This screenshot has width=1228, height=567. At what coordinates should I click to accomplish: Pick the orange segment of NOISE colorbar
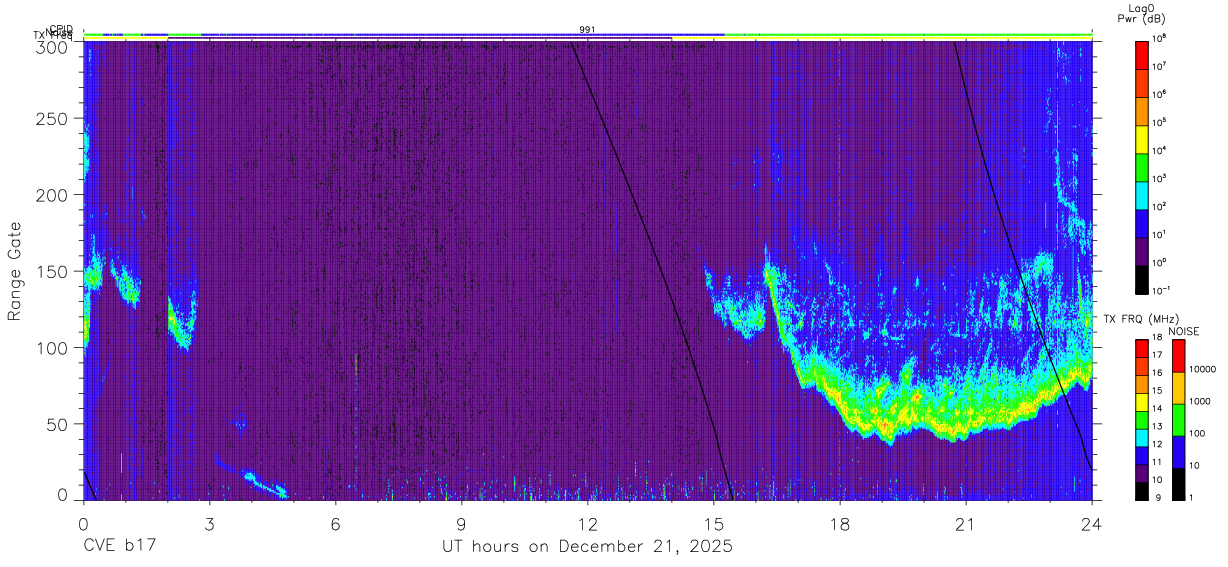(1178, 388)
